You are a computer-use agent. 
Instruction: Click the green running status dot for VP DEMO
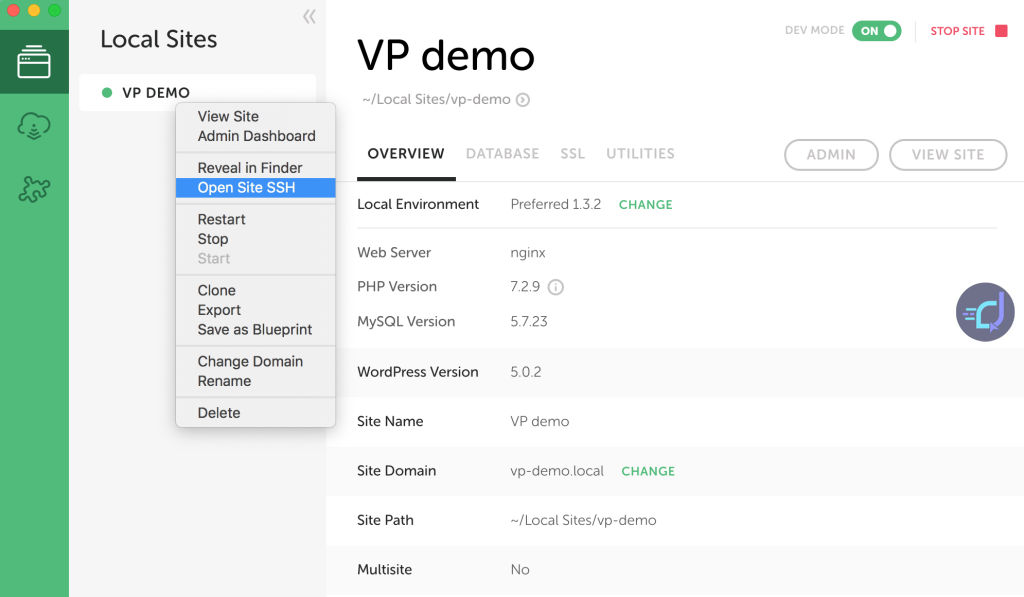click(107, 93)
